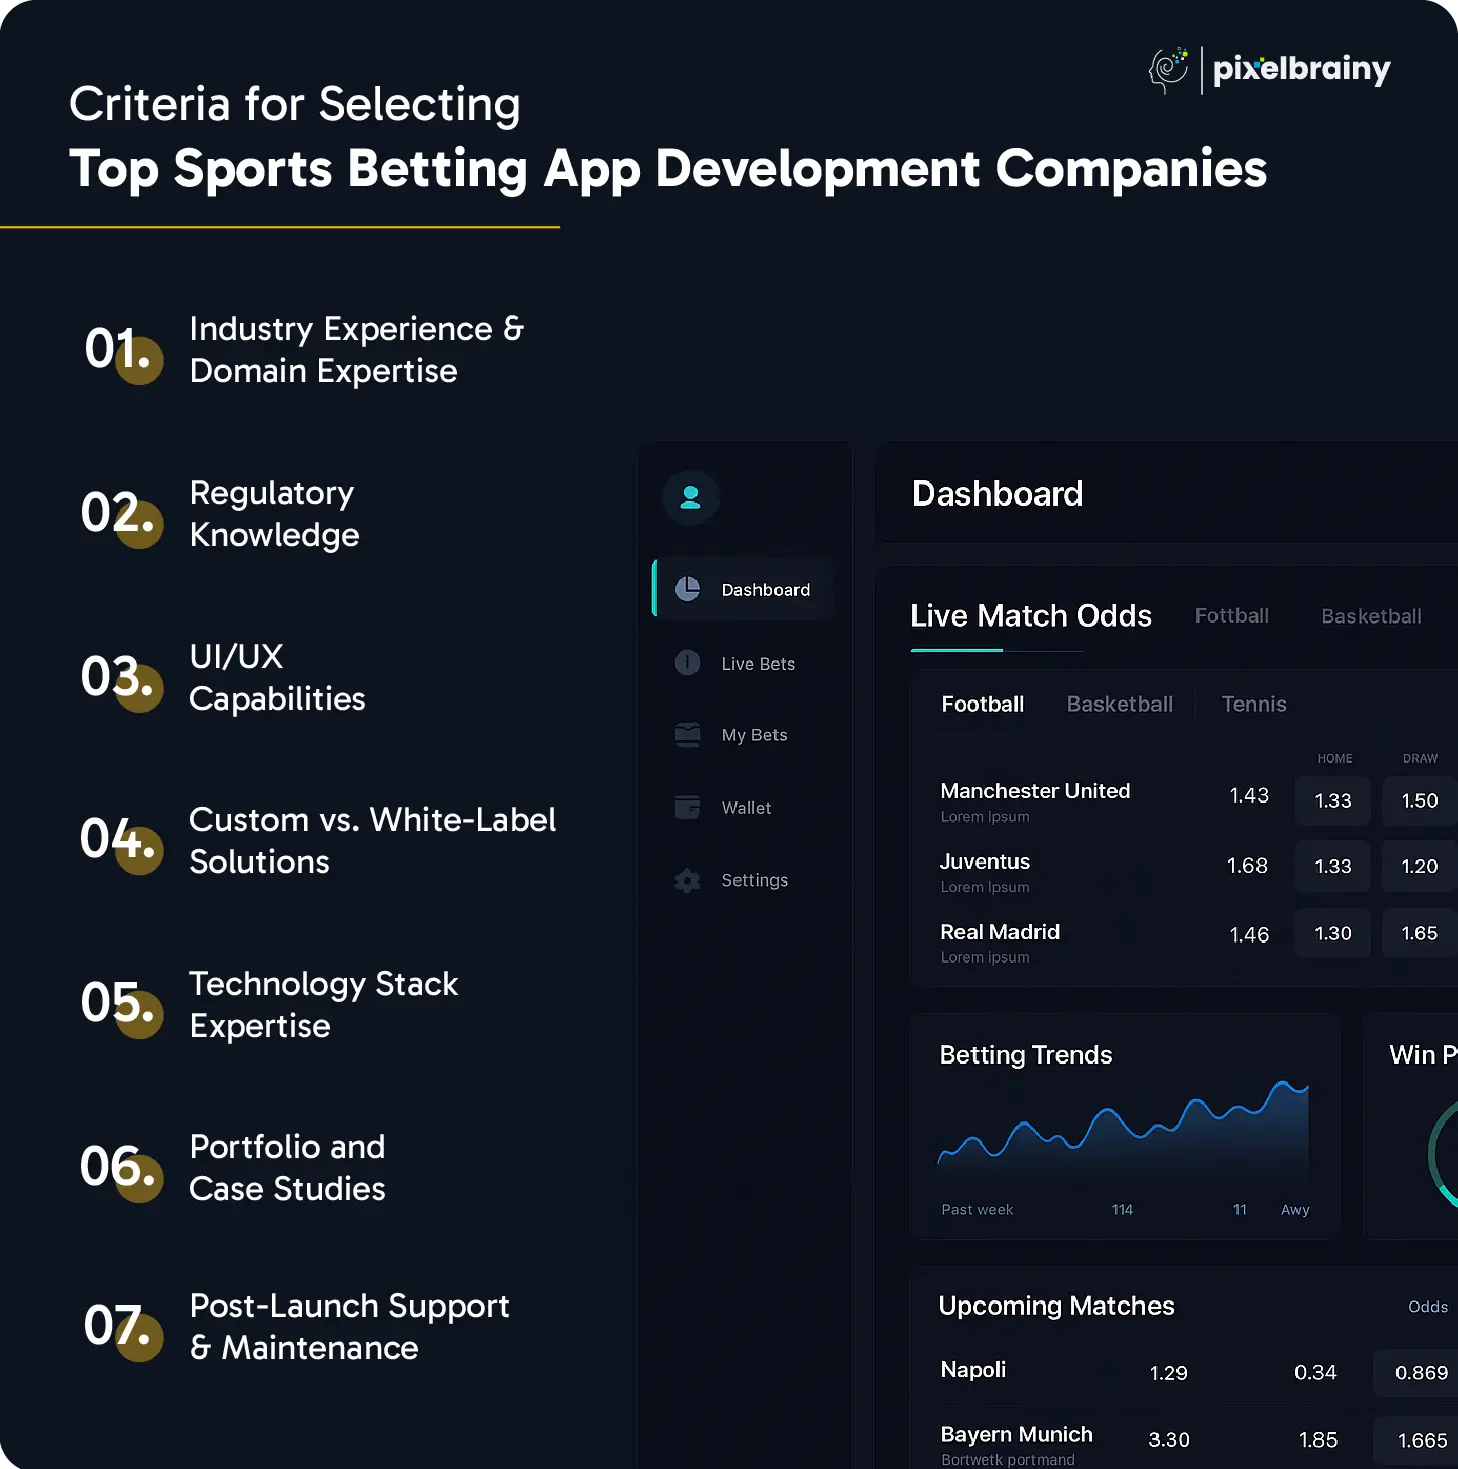
Task: Choose Real Madrid draw odds 1.65
Action: pyautogui.click(x=1419, y=933)
